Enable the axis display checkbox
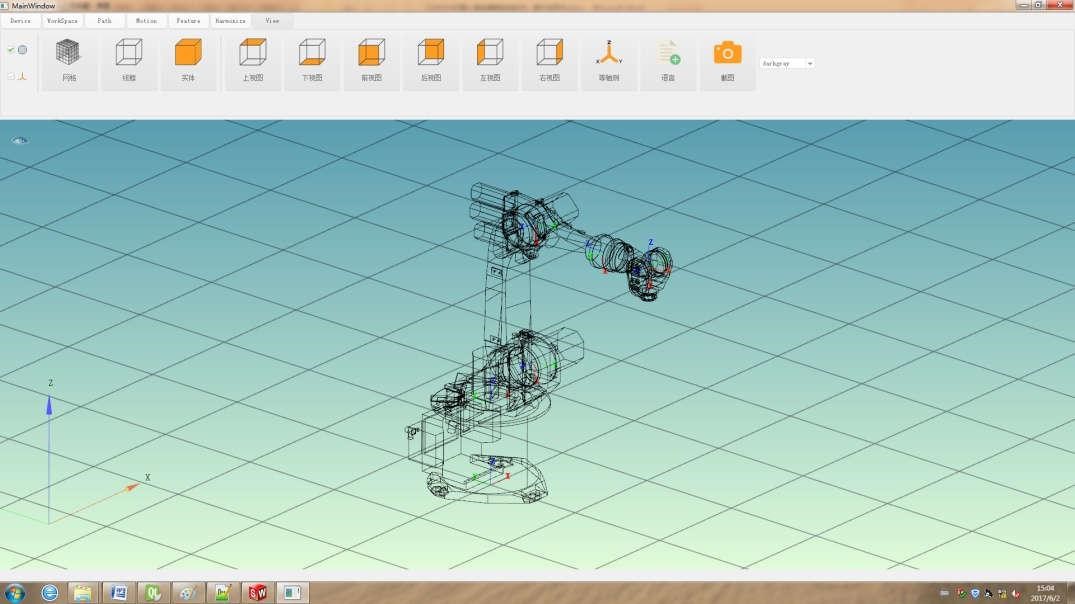Viewport: 1075px width, 604px height. click(11, 76)
